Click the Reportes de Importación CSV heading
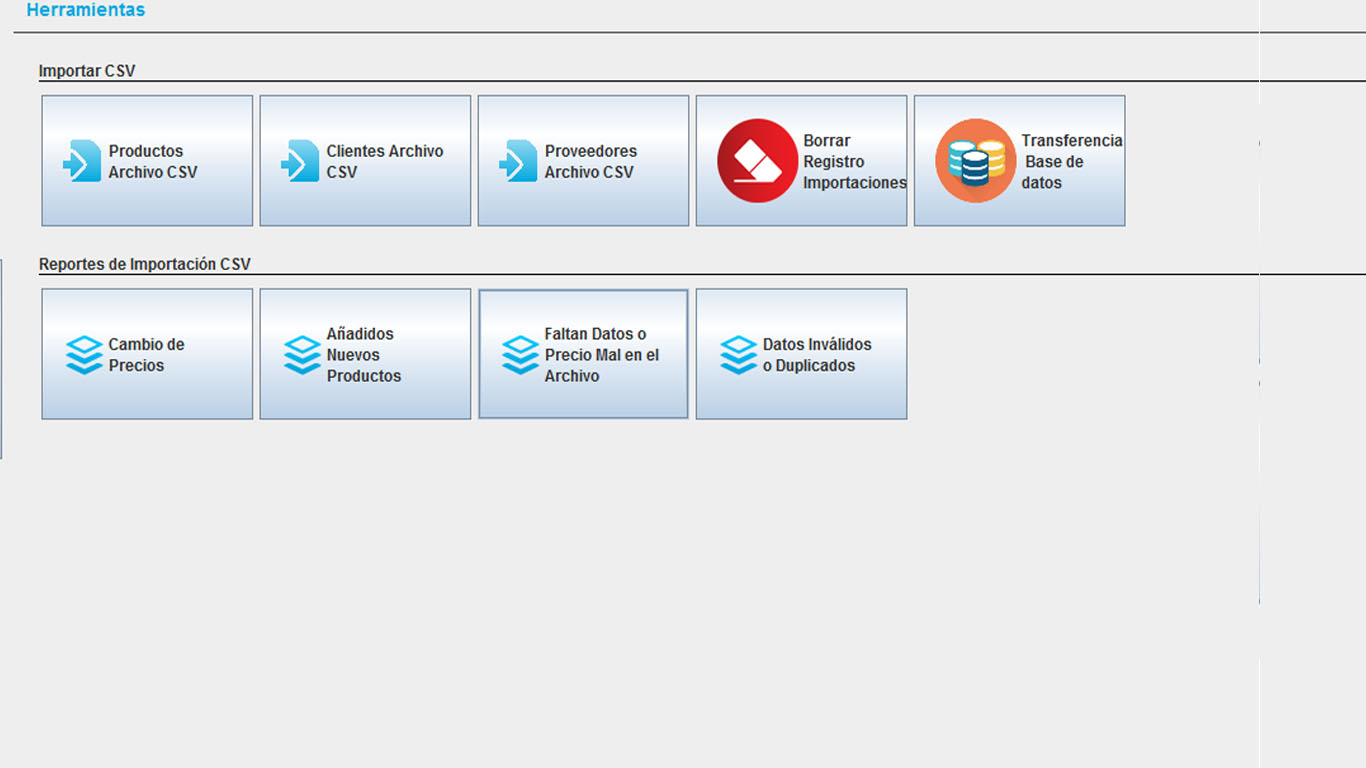This screenshot has height=768, width=1366. 144,265
